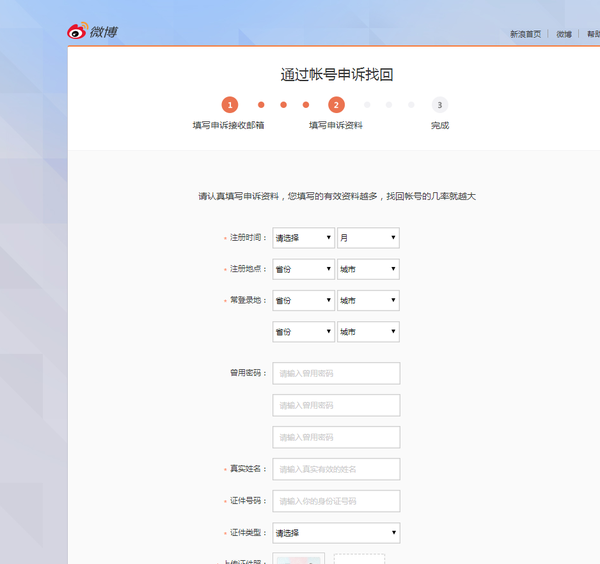
Task: Open the 帮助 link in the header
Action: 593,34
